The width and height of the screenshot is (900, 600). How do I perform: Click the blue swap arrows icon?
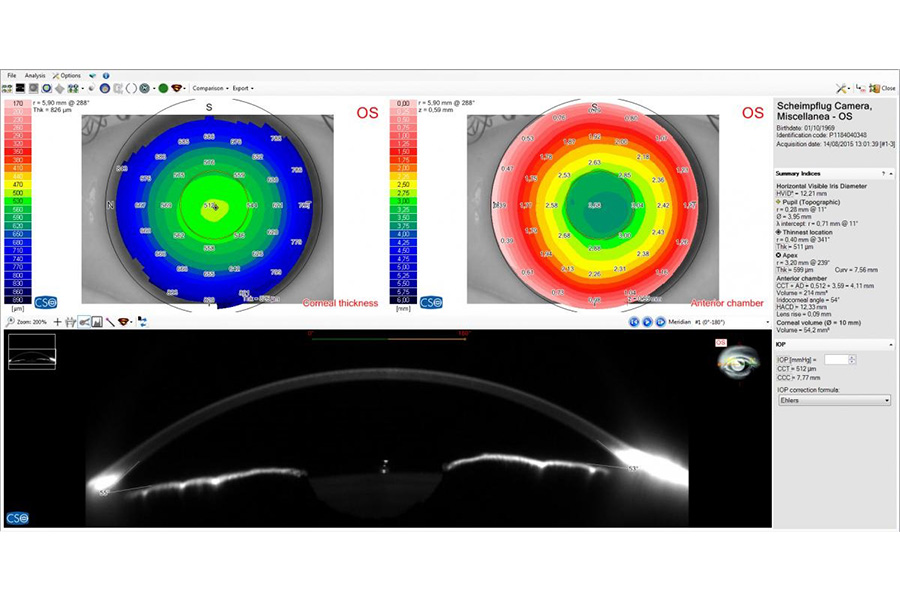(x=142, y=322)
